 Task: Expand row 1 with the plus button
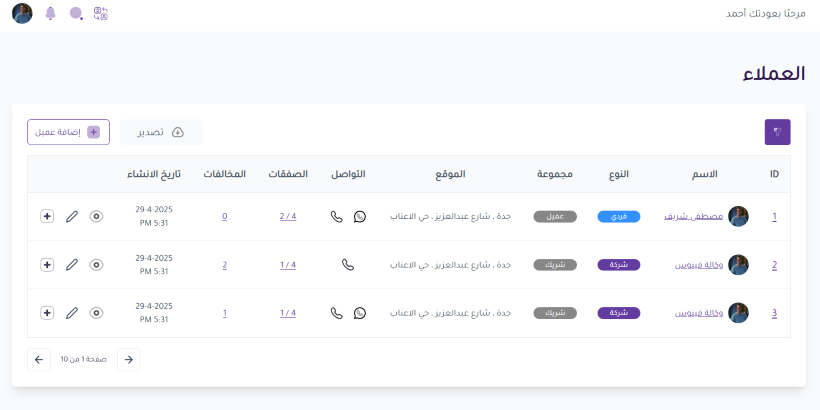[47, 216]
